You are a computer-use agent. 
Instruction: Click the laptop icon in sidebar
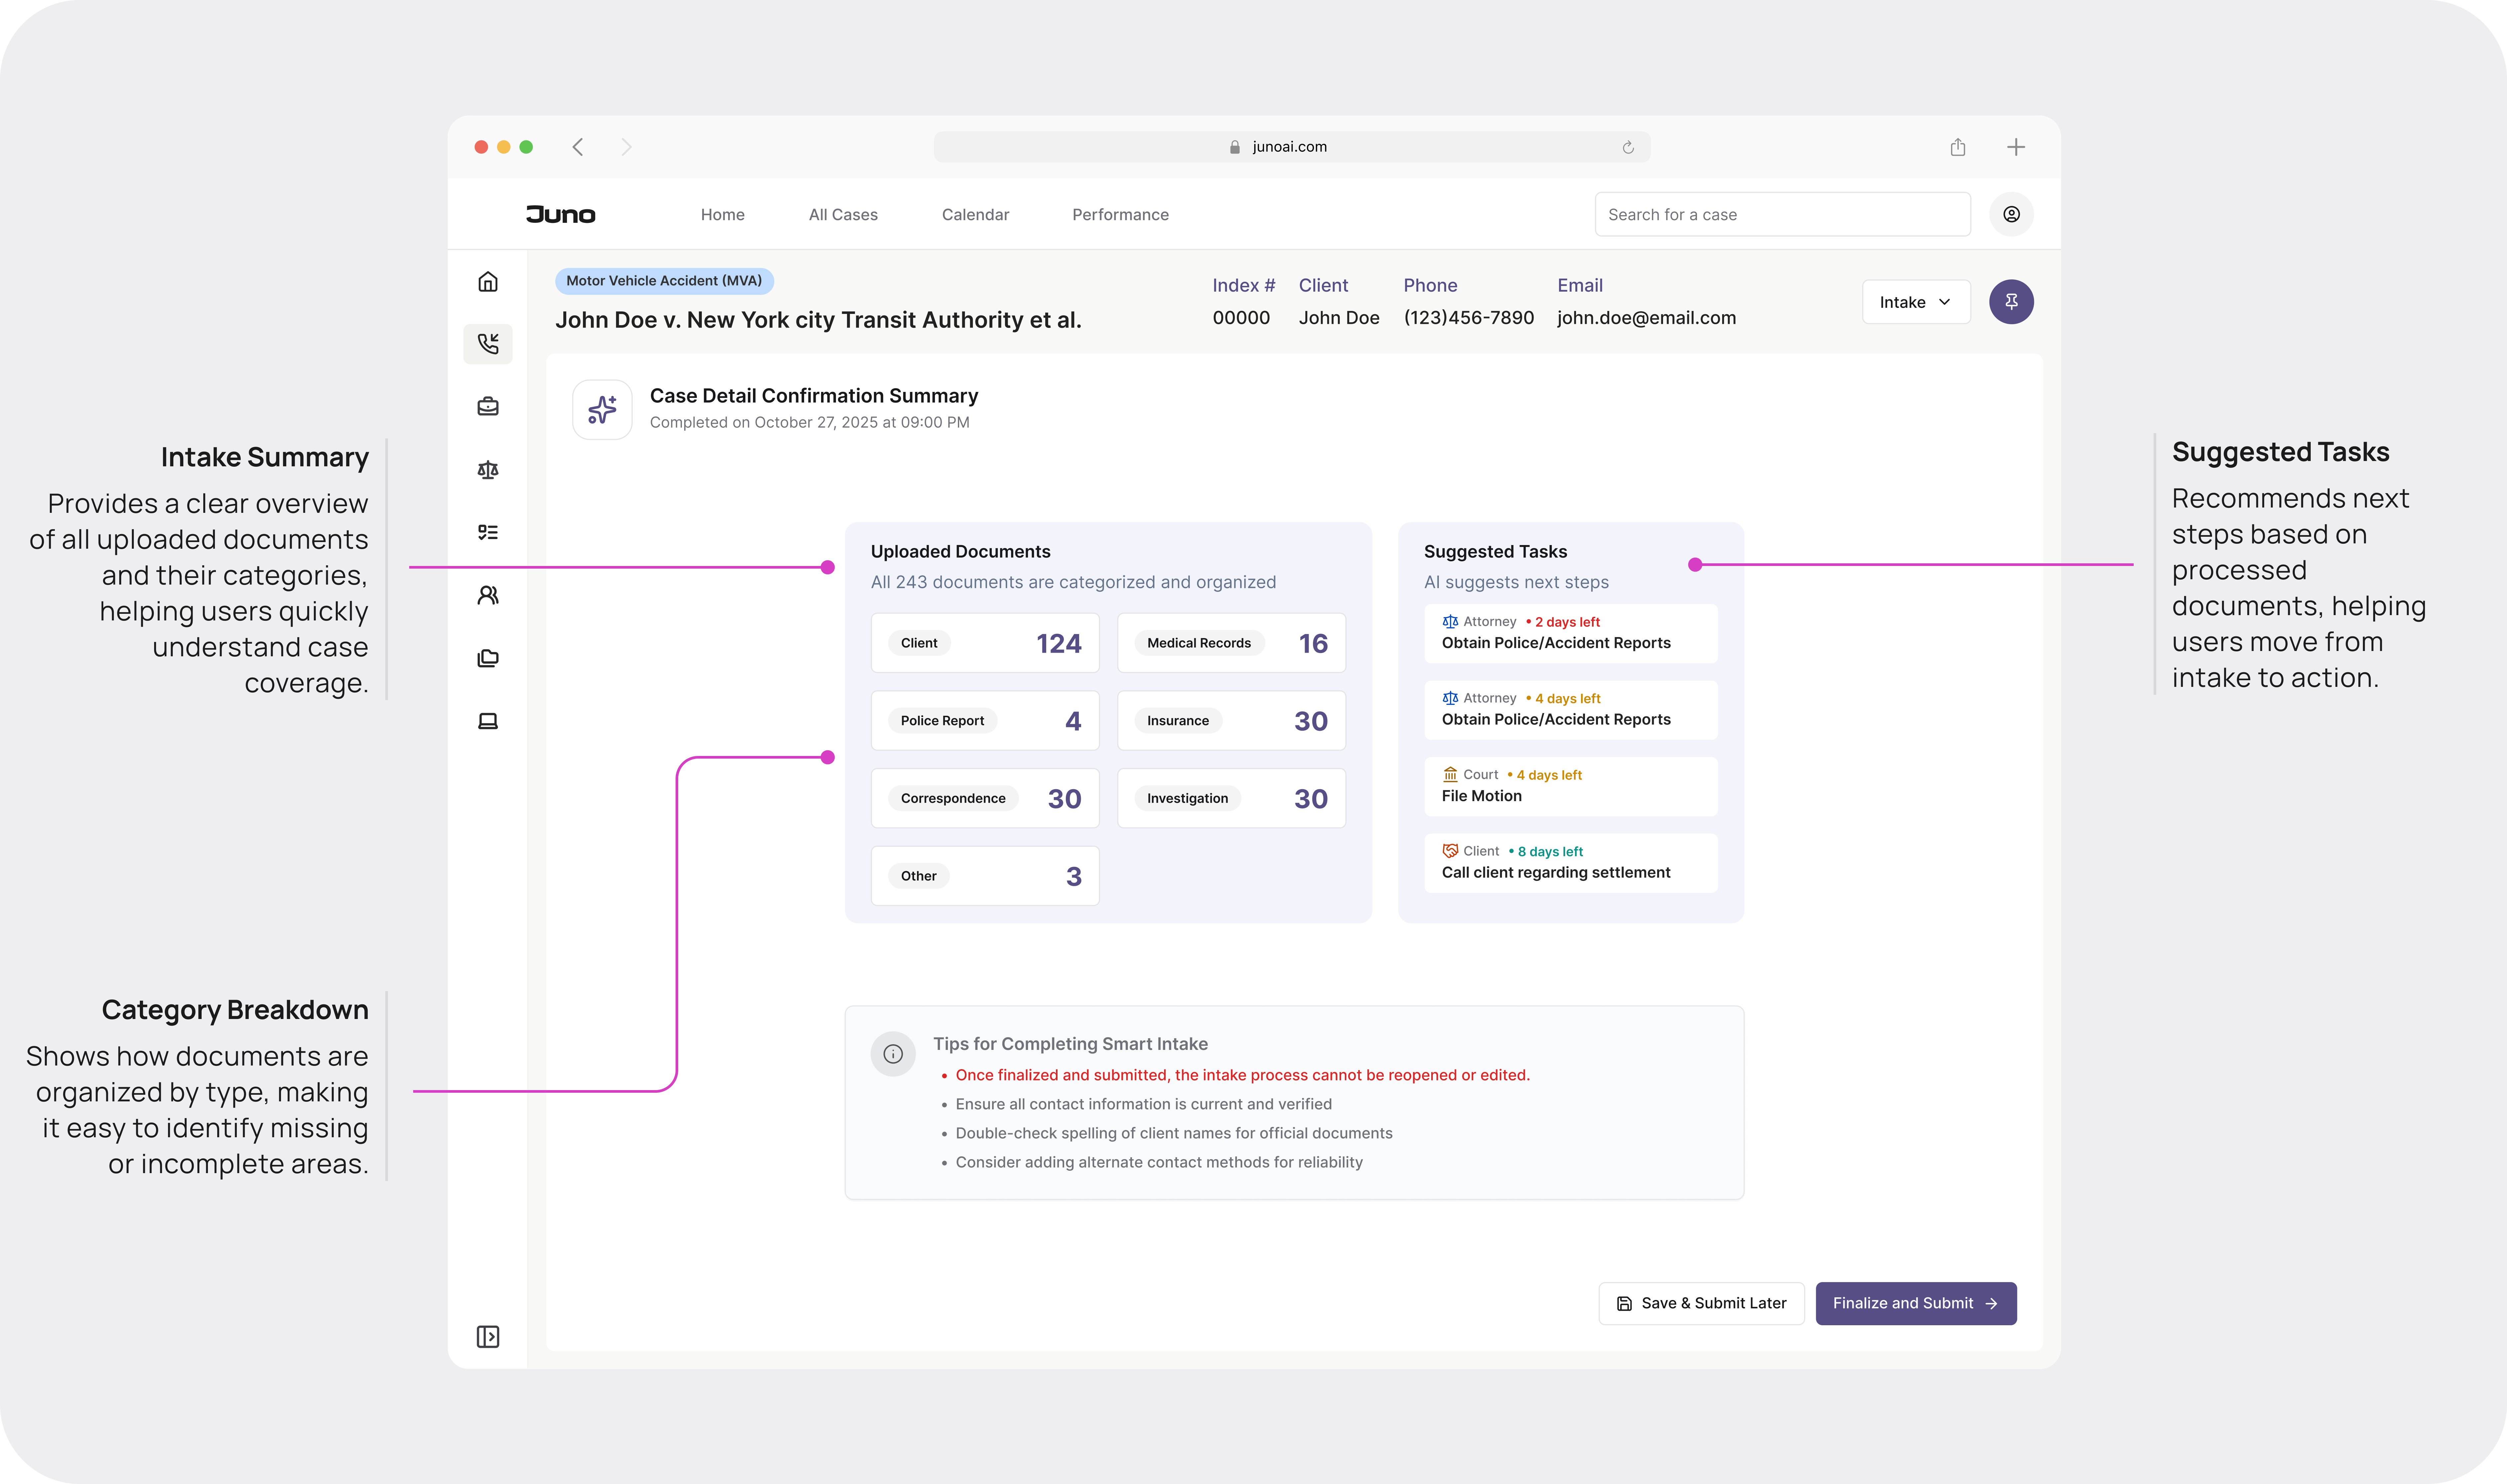click(x=488, y=721)
